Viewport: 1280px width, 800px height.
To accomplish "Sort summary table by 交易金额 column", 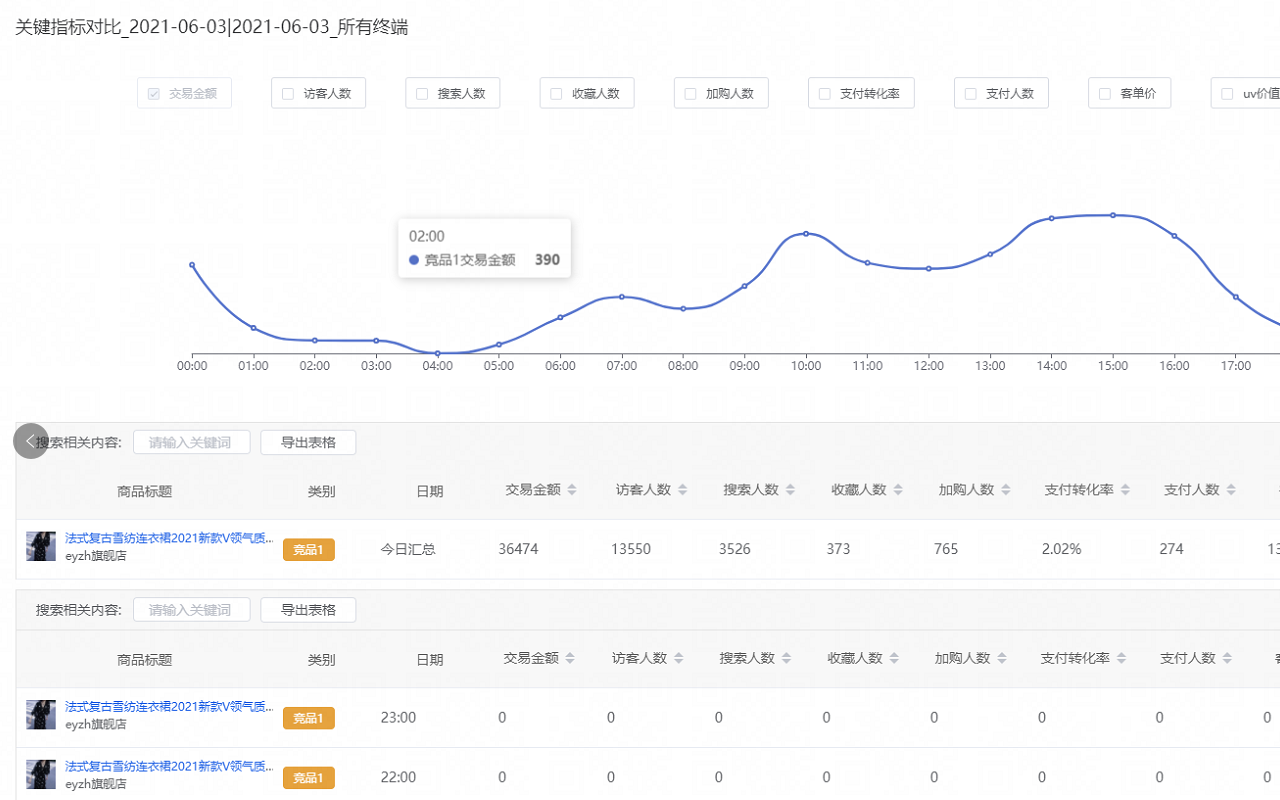I will [x=572, y=490].
